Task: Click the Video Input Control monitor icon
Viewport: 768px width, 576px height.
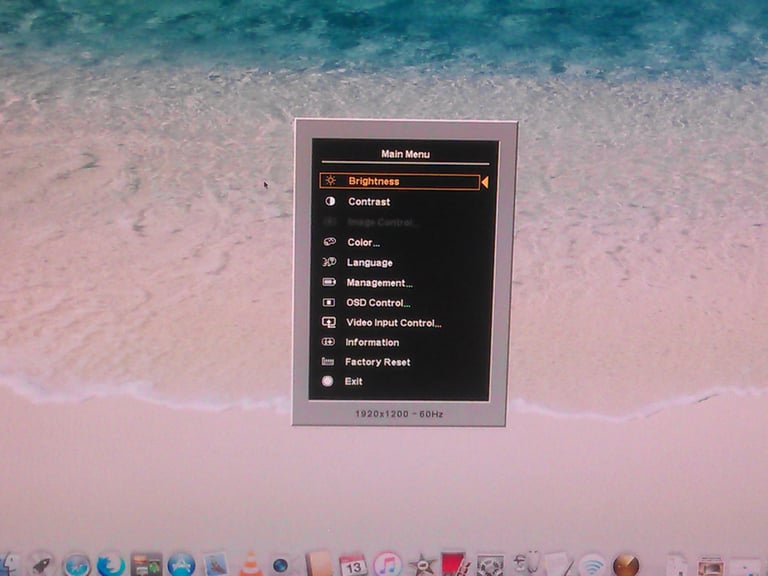Action: coord(328,322)
